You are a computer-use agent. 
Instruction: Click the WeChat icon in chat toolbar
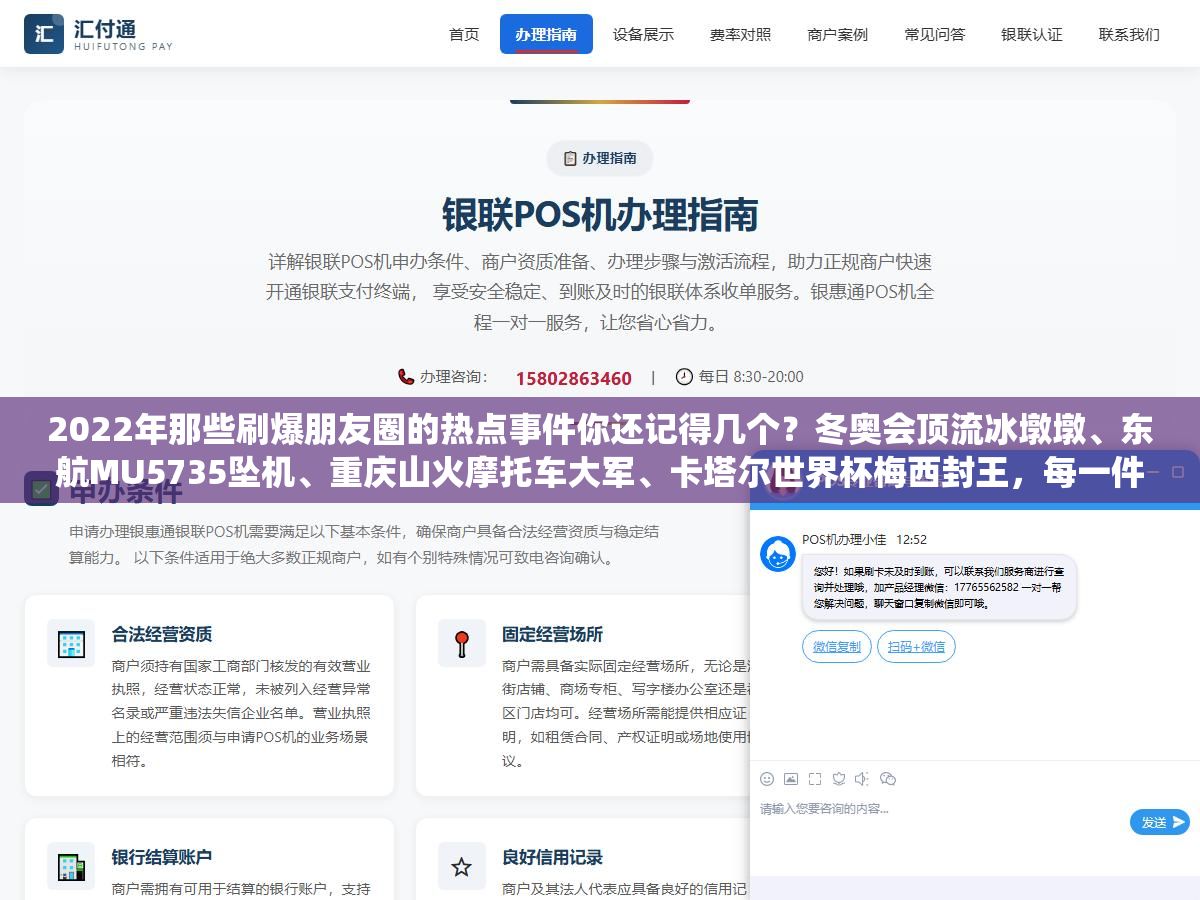coord(888,779)
